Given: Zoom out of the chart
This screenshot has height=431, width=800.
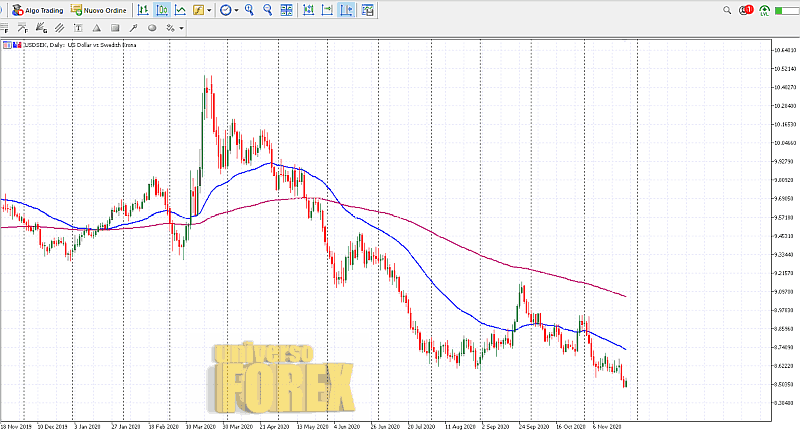Looking at the screenshot, I should (268, 10).
